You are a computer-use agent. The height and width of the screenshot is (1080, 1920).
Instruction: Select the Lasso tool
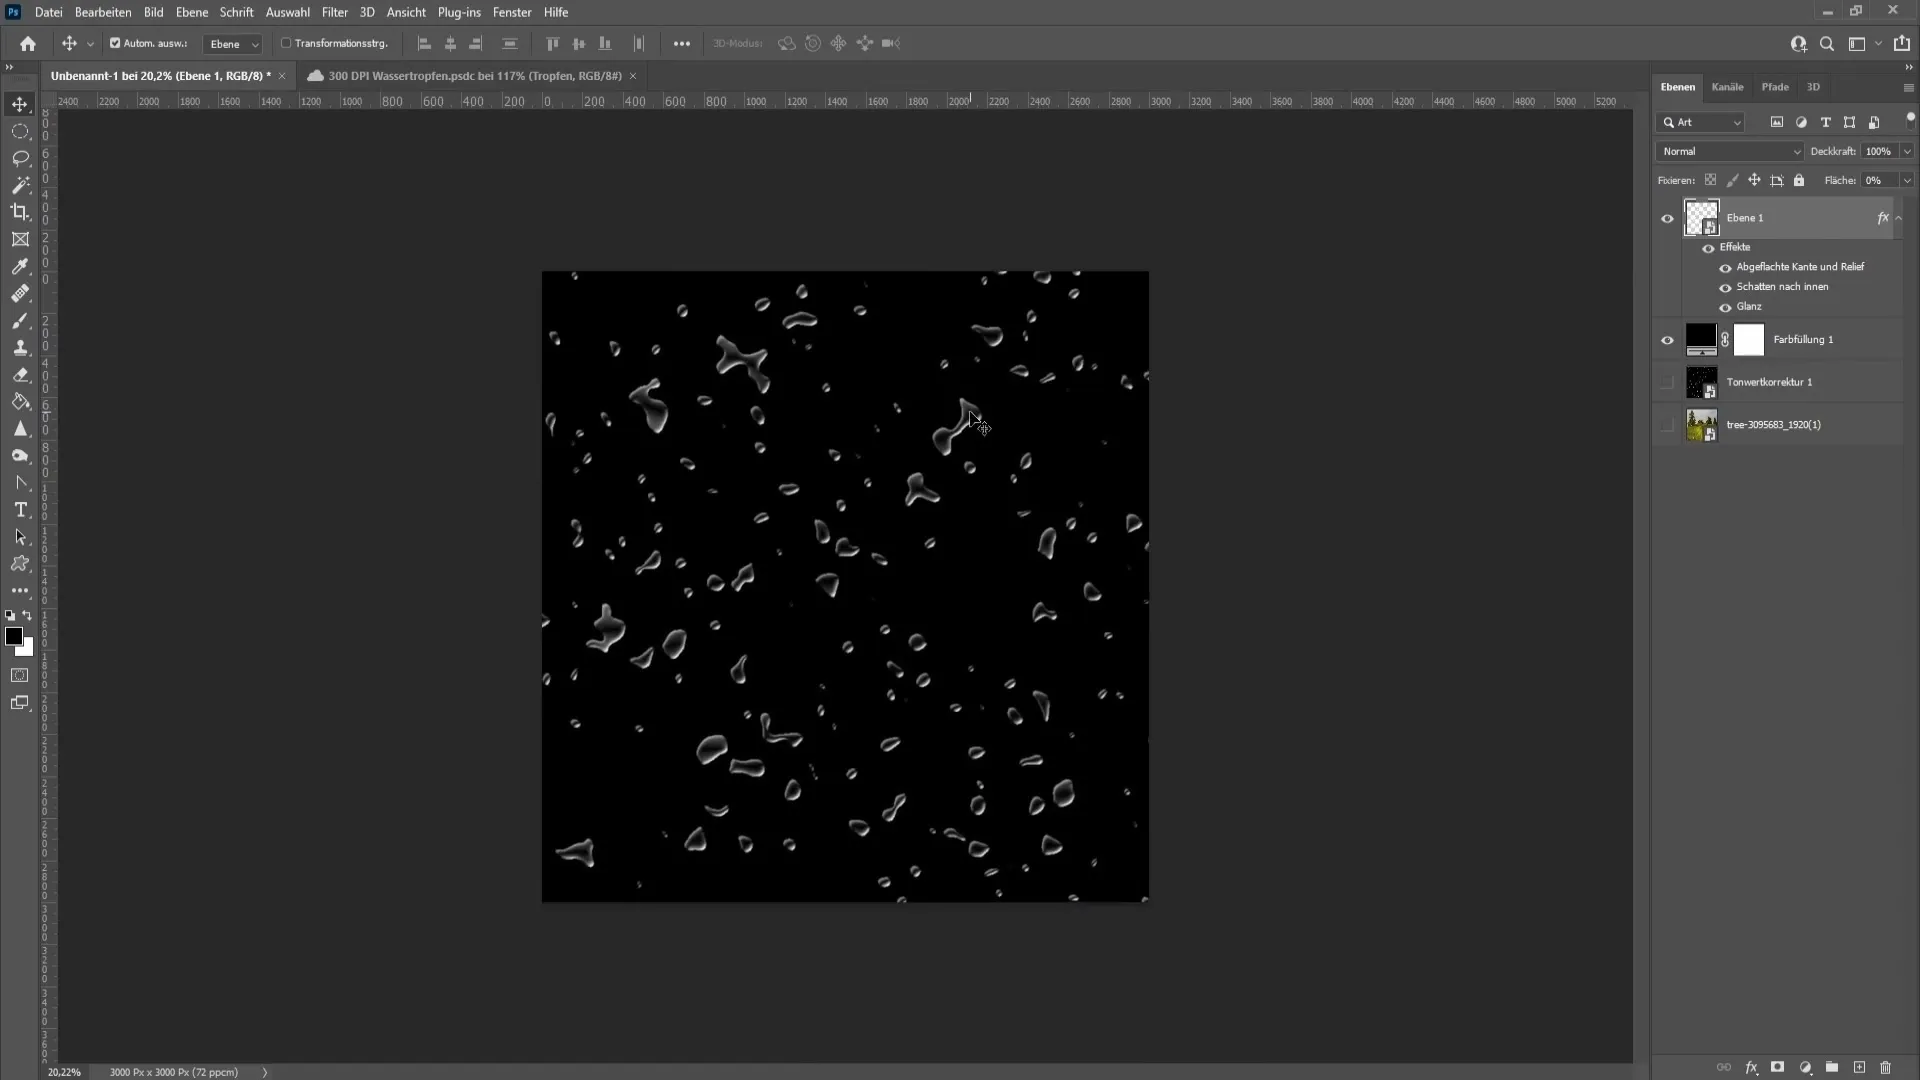[20, 157]
